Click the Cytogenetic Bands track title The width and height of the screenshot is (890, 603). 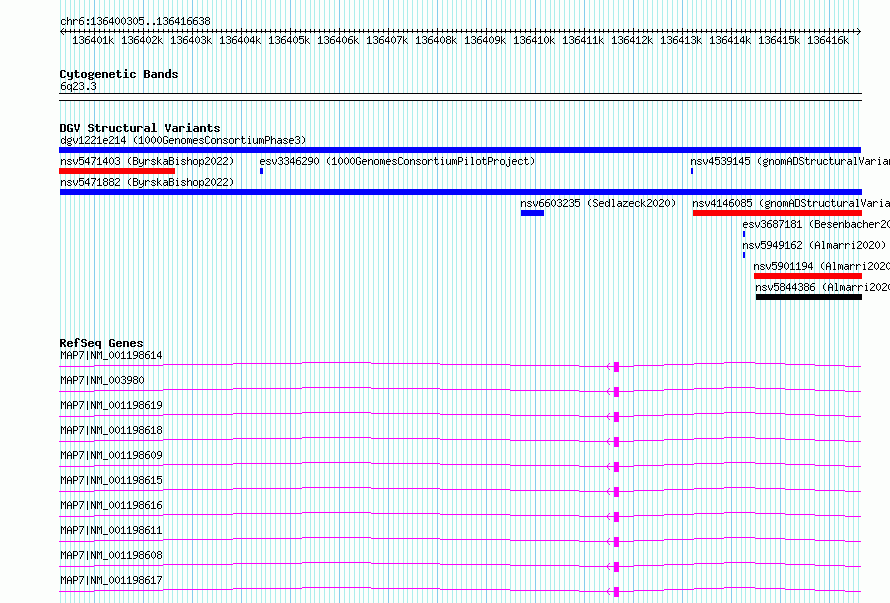(119, 74)
